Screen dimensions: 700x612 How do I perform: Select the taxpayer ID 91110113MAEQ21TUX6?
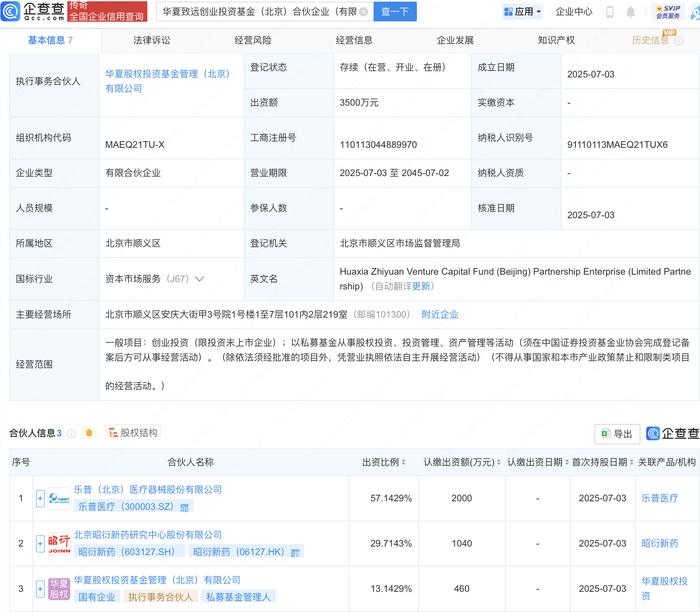click(x=617, y=145)
